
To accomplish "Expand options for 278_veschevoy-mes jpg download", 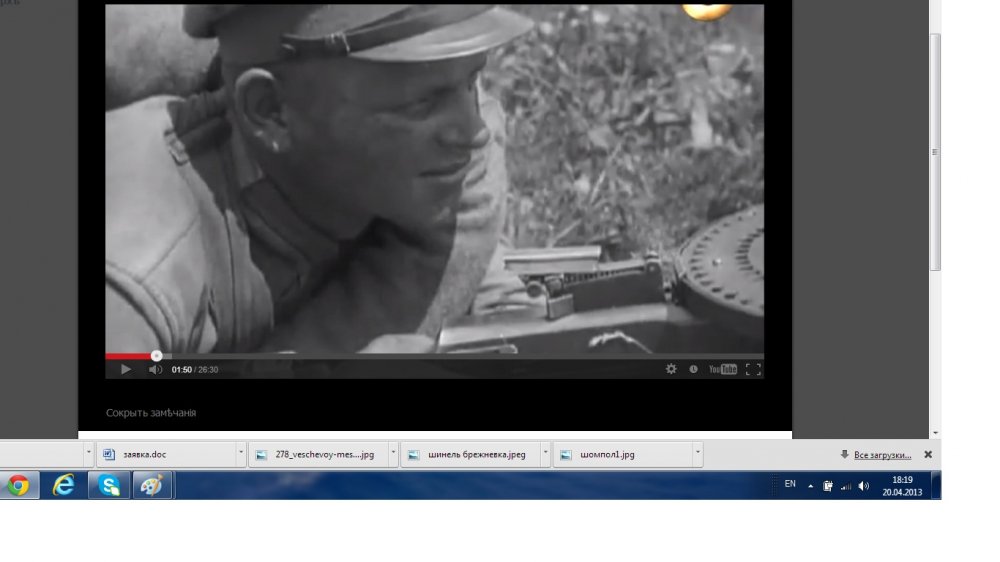I will [392, 454].
